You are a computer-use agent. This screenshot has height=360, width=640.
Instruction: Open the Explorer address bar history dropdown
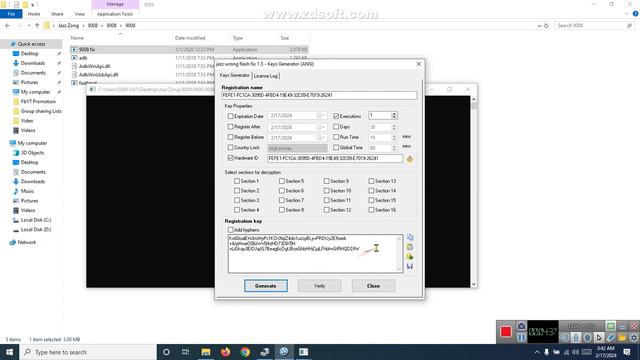click(539, 26)
